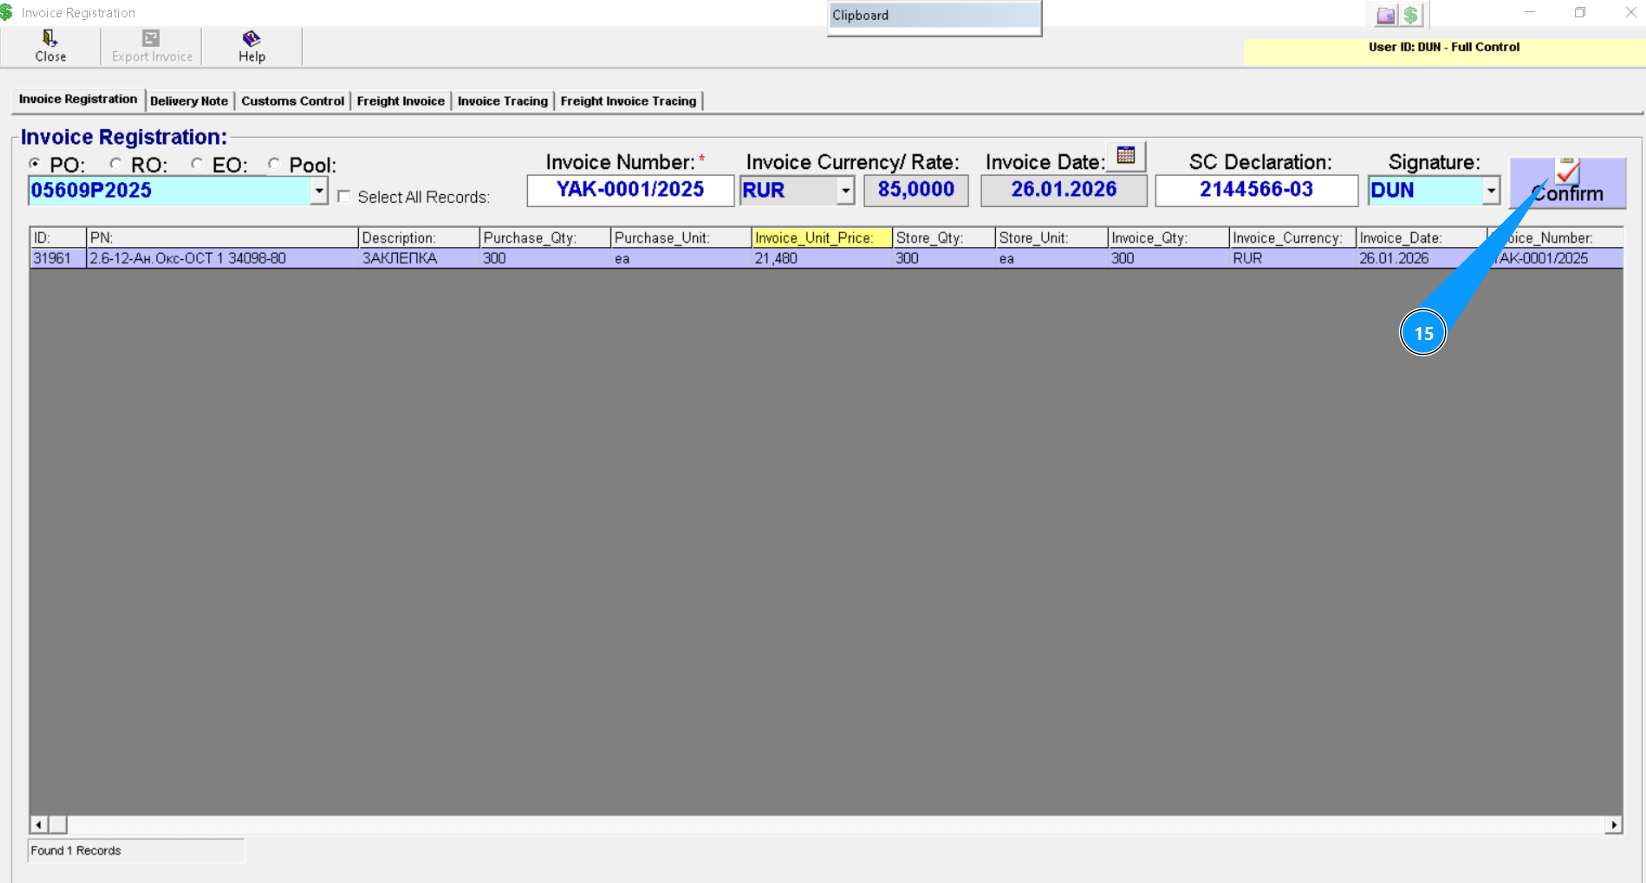Select the row ID cell 31961
This screenshot has width=1646, height=883.
[58, 258]
